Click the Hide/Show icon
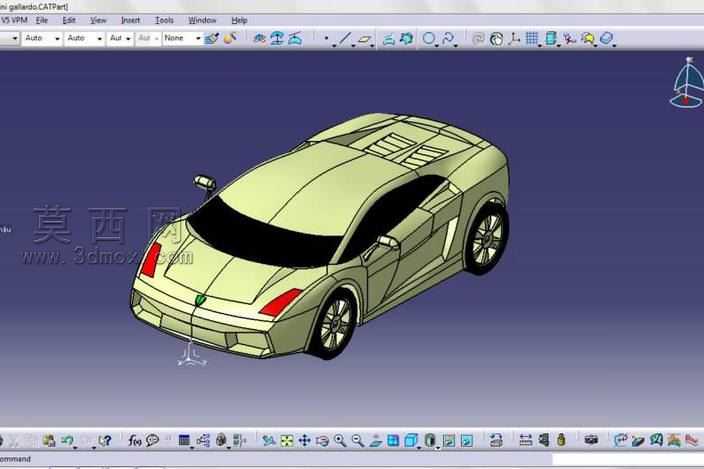The width and height of the screenshot is (704, 469). coord(448,441)
